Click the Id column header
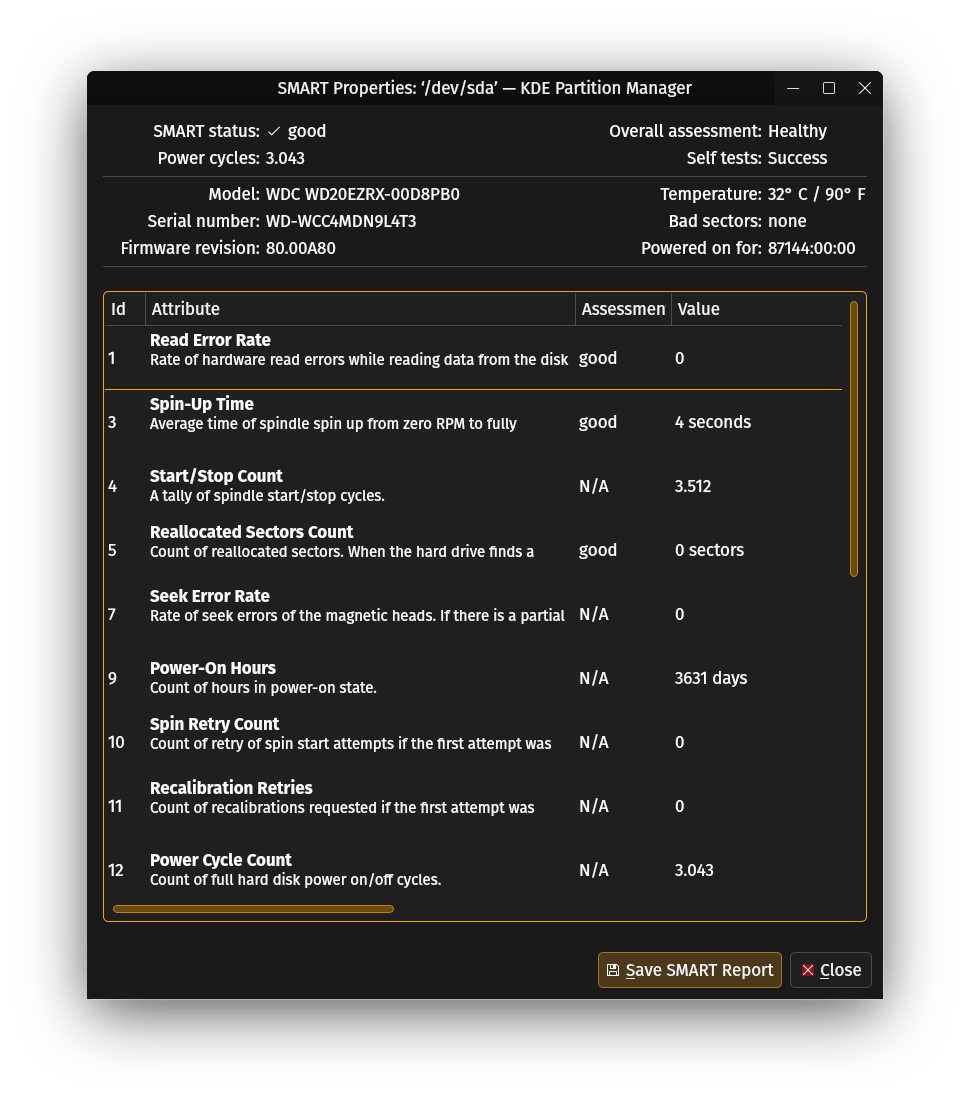 click(x=125, y=309)
